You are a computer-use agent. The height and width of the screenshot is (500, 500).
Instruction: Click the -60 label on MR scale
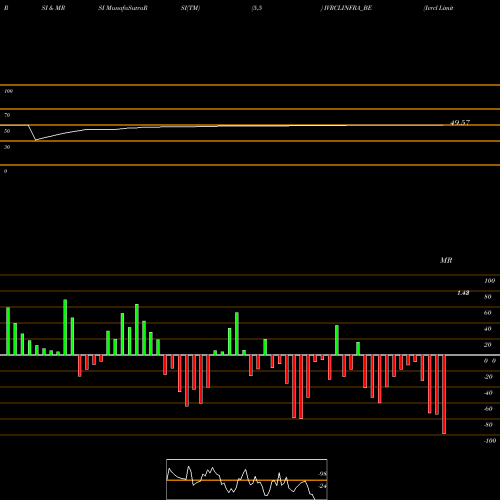click(488, 409)
